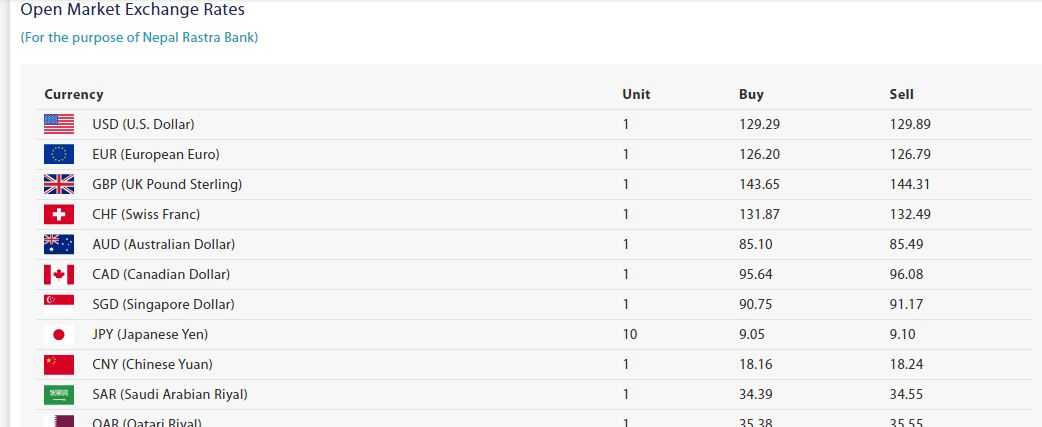Click the Swiss flag icon
1042x427 pixels.
click(x=59, y=214)
